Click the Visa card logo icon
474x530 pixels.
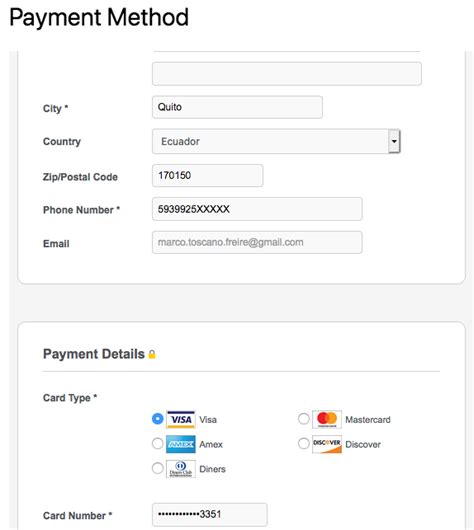(x=181, y=419)
